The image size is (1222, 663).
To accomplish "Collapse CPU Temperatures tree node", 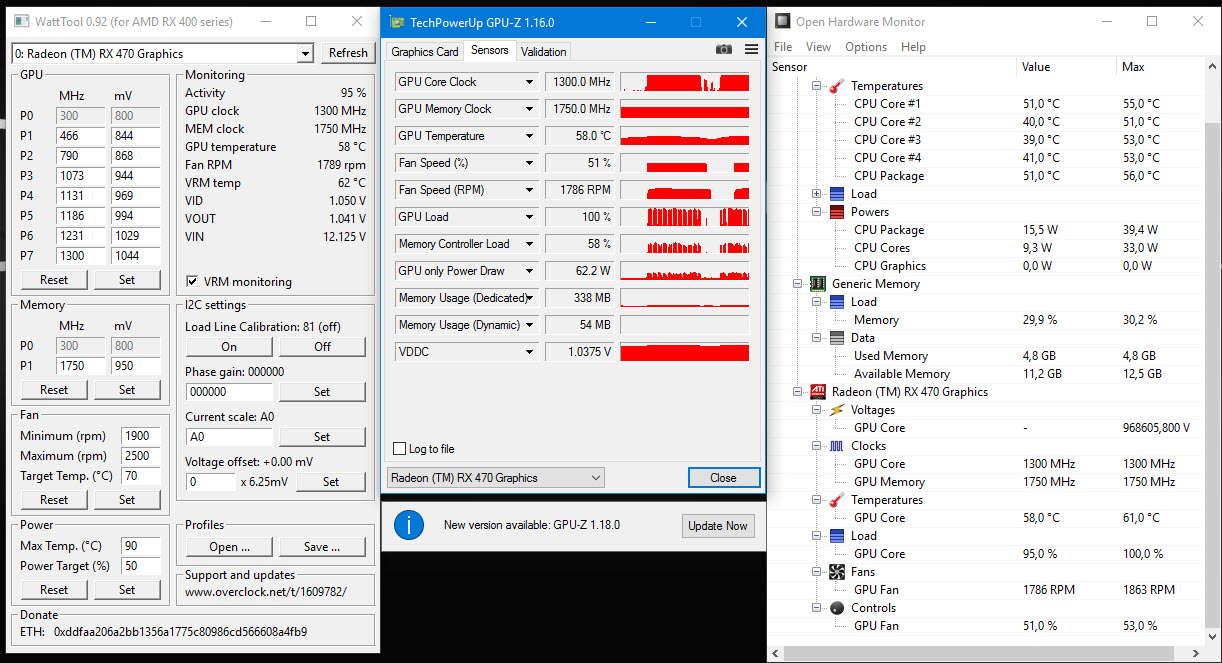I will click(817, 86).
